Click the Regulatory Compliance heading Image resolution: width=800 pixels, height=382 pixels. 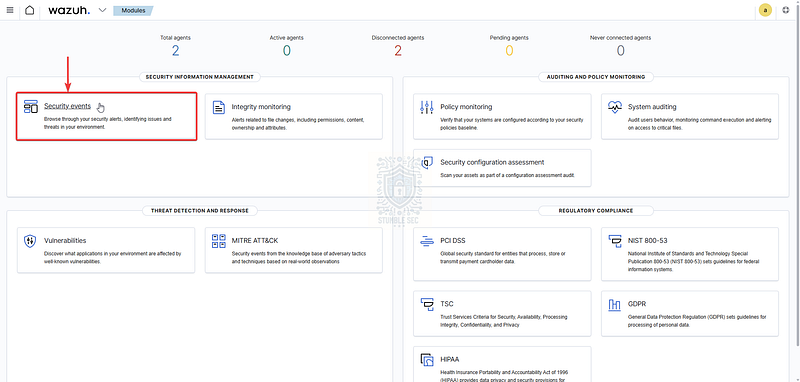coord(596,211)
